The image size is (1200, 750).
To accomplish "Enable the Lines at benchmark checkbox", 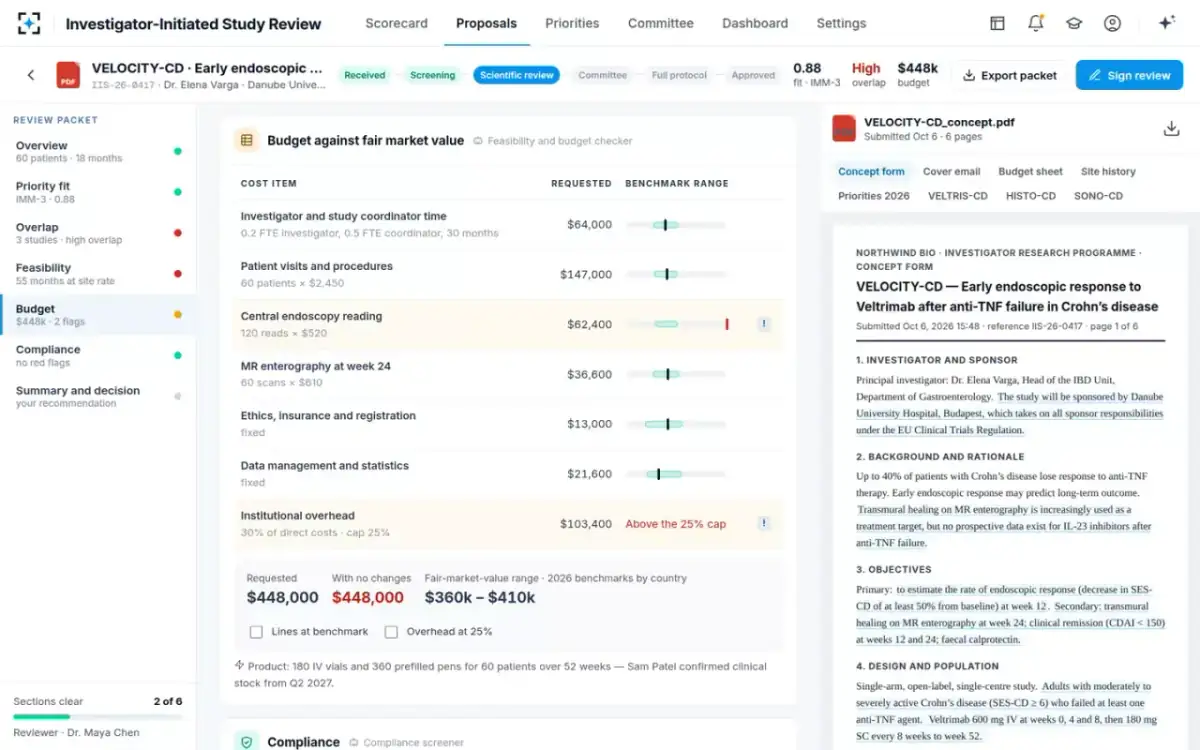I will tap(256, 632).
